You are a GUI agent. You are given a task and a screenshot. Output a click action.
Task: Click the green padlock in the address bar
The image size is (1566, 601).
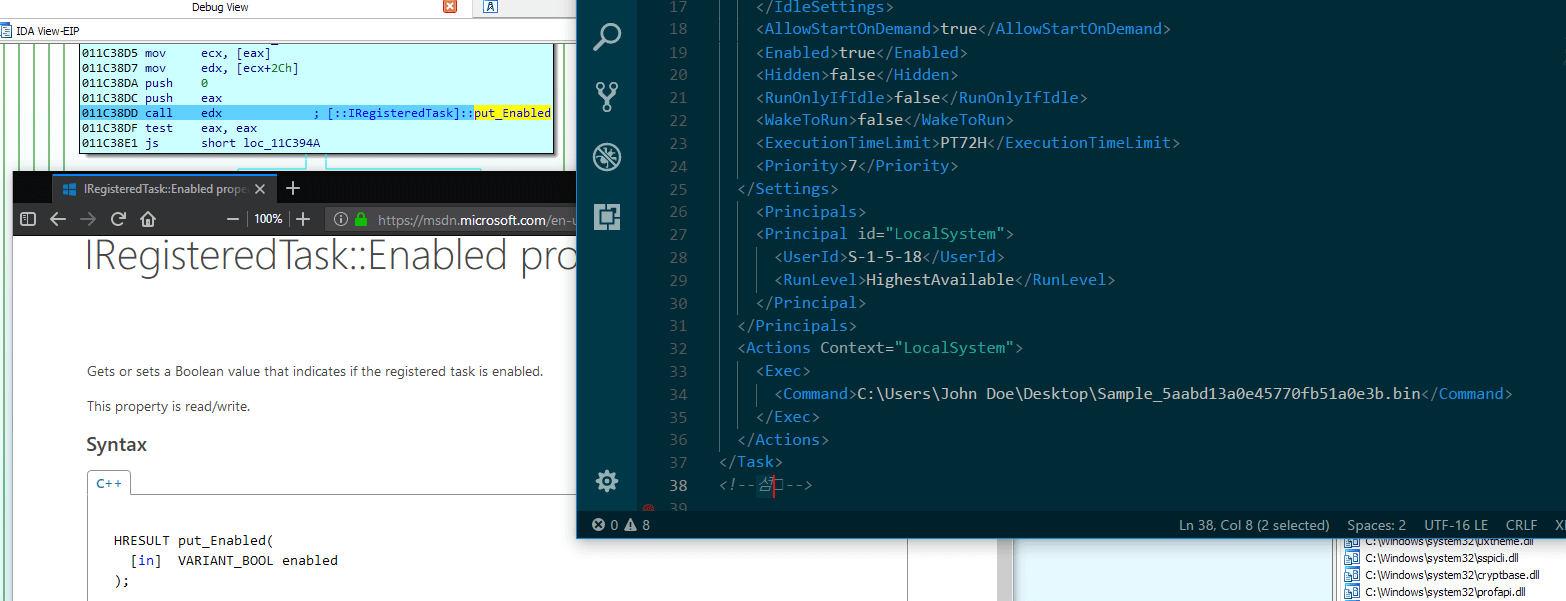(x=361, y=219)
